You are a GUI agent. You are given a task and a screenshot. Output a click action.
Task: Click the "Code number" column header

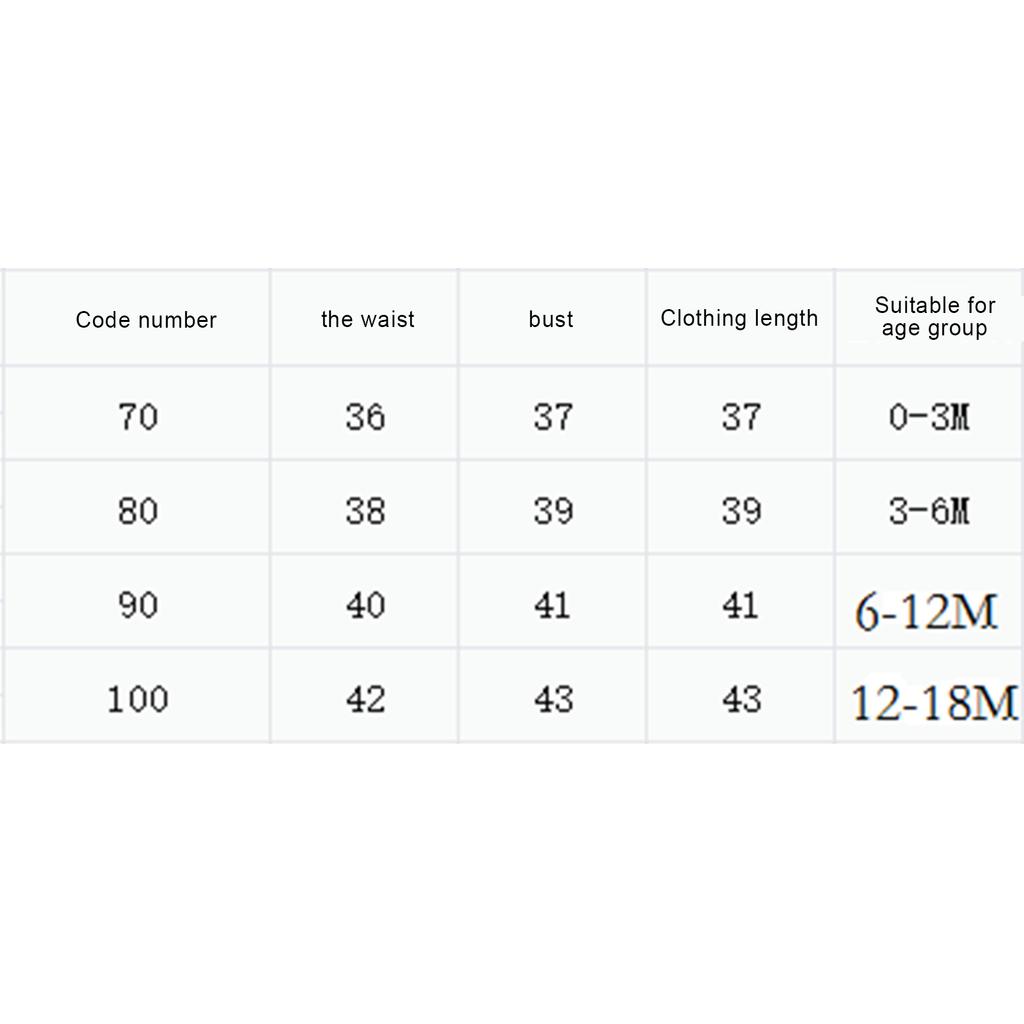pos(146,320)
